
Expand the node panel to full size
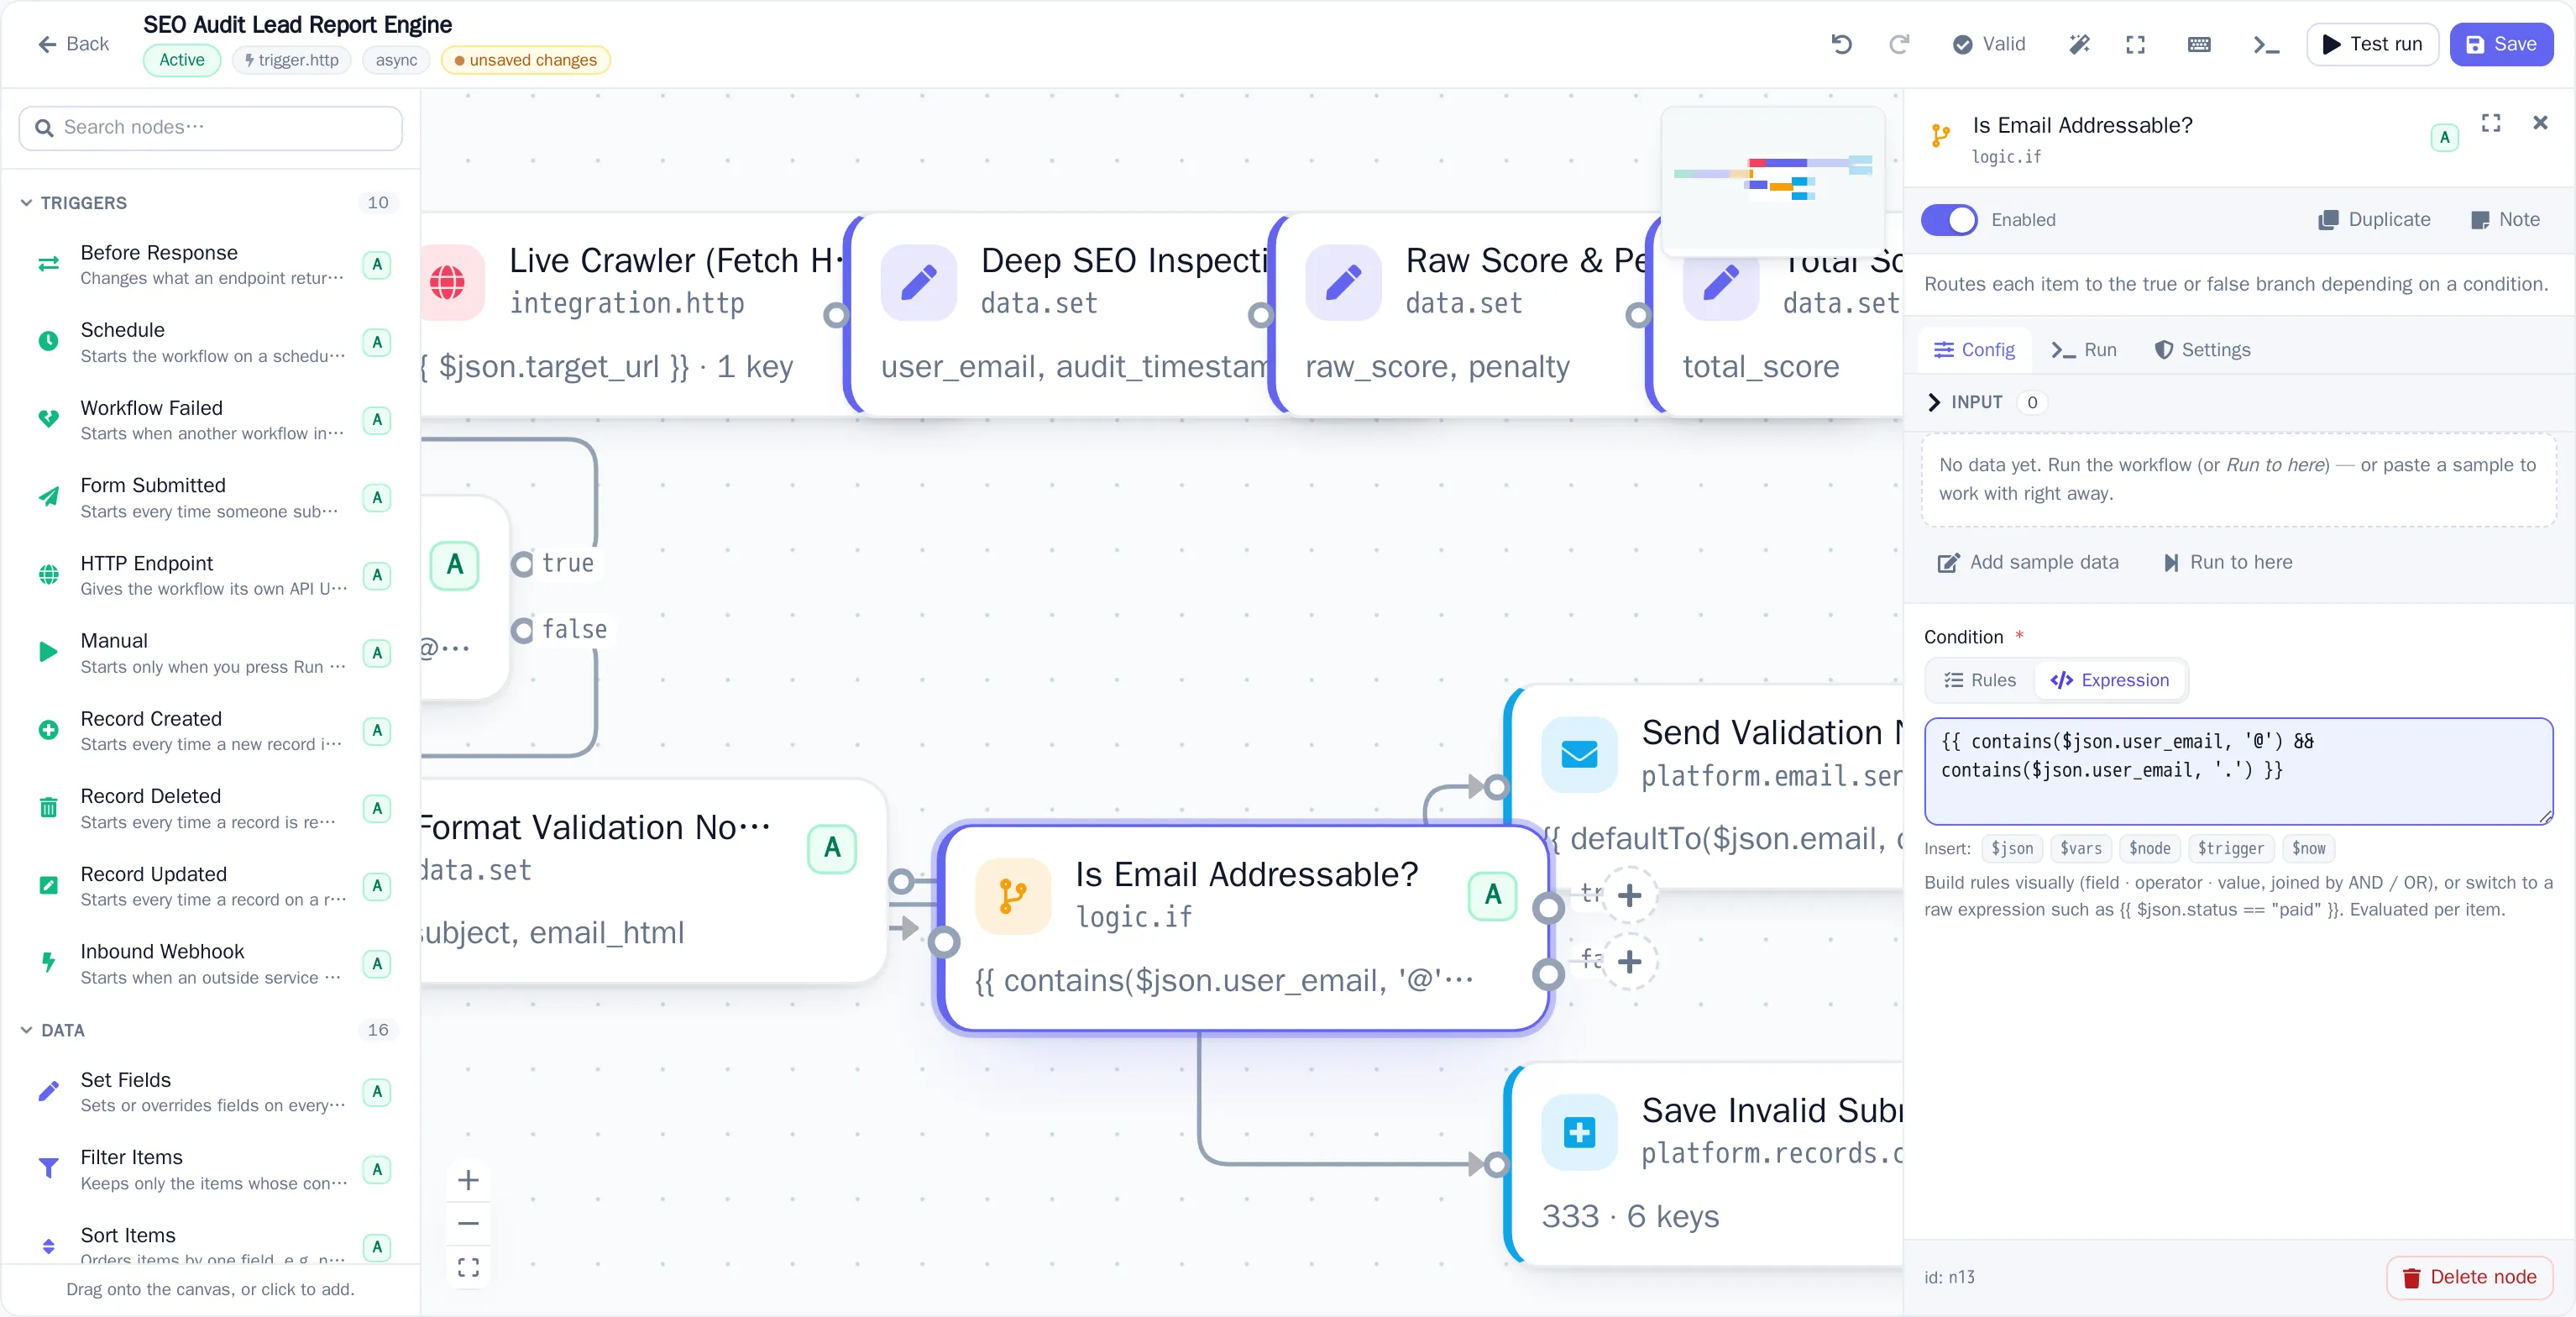2491,122
